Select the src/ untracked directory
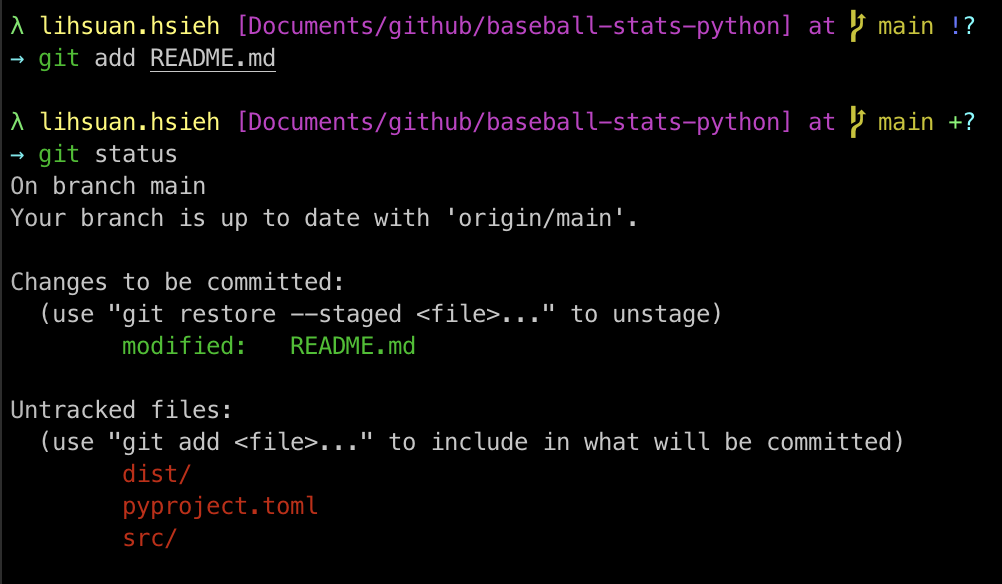 click(150, 538)
